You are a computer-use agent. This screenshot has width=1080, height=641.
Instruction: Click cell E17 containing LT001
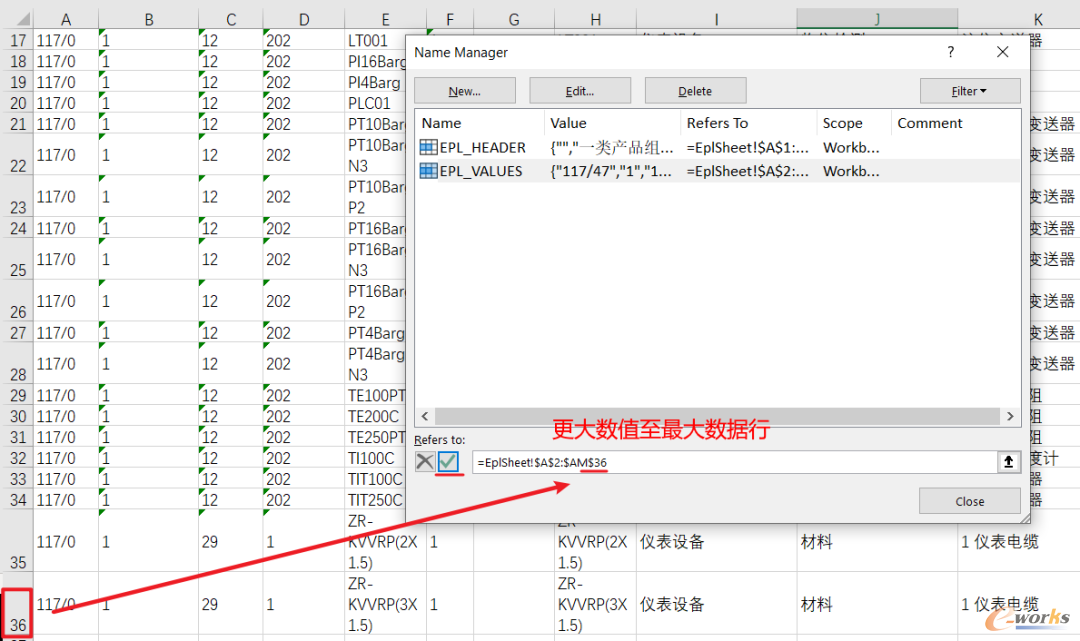376,40
